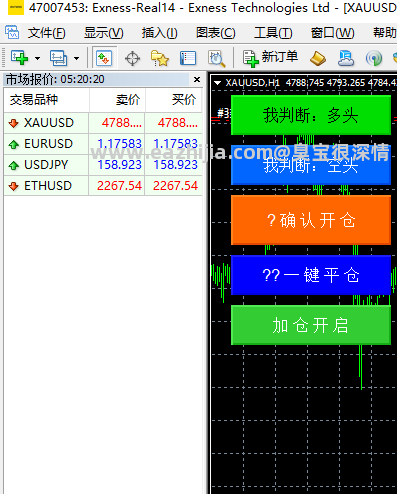Click the Profiles toolbar icon

(x=58, y=58)
